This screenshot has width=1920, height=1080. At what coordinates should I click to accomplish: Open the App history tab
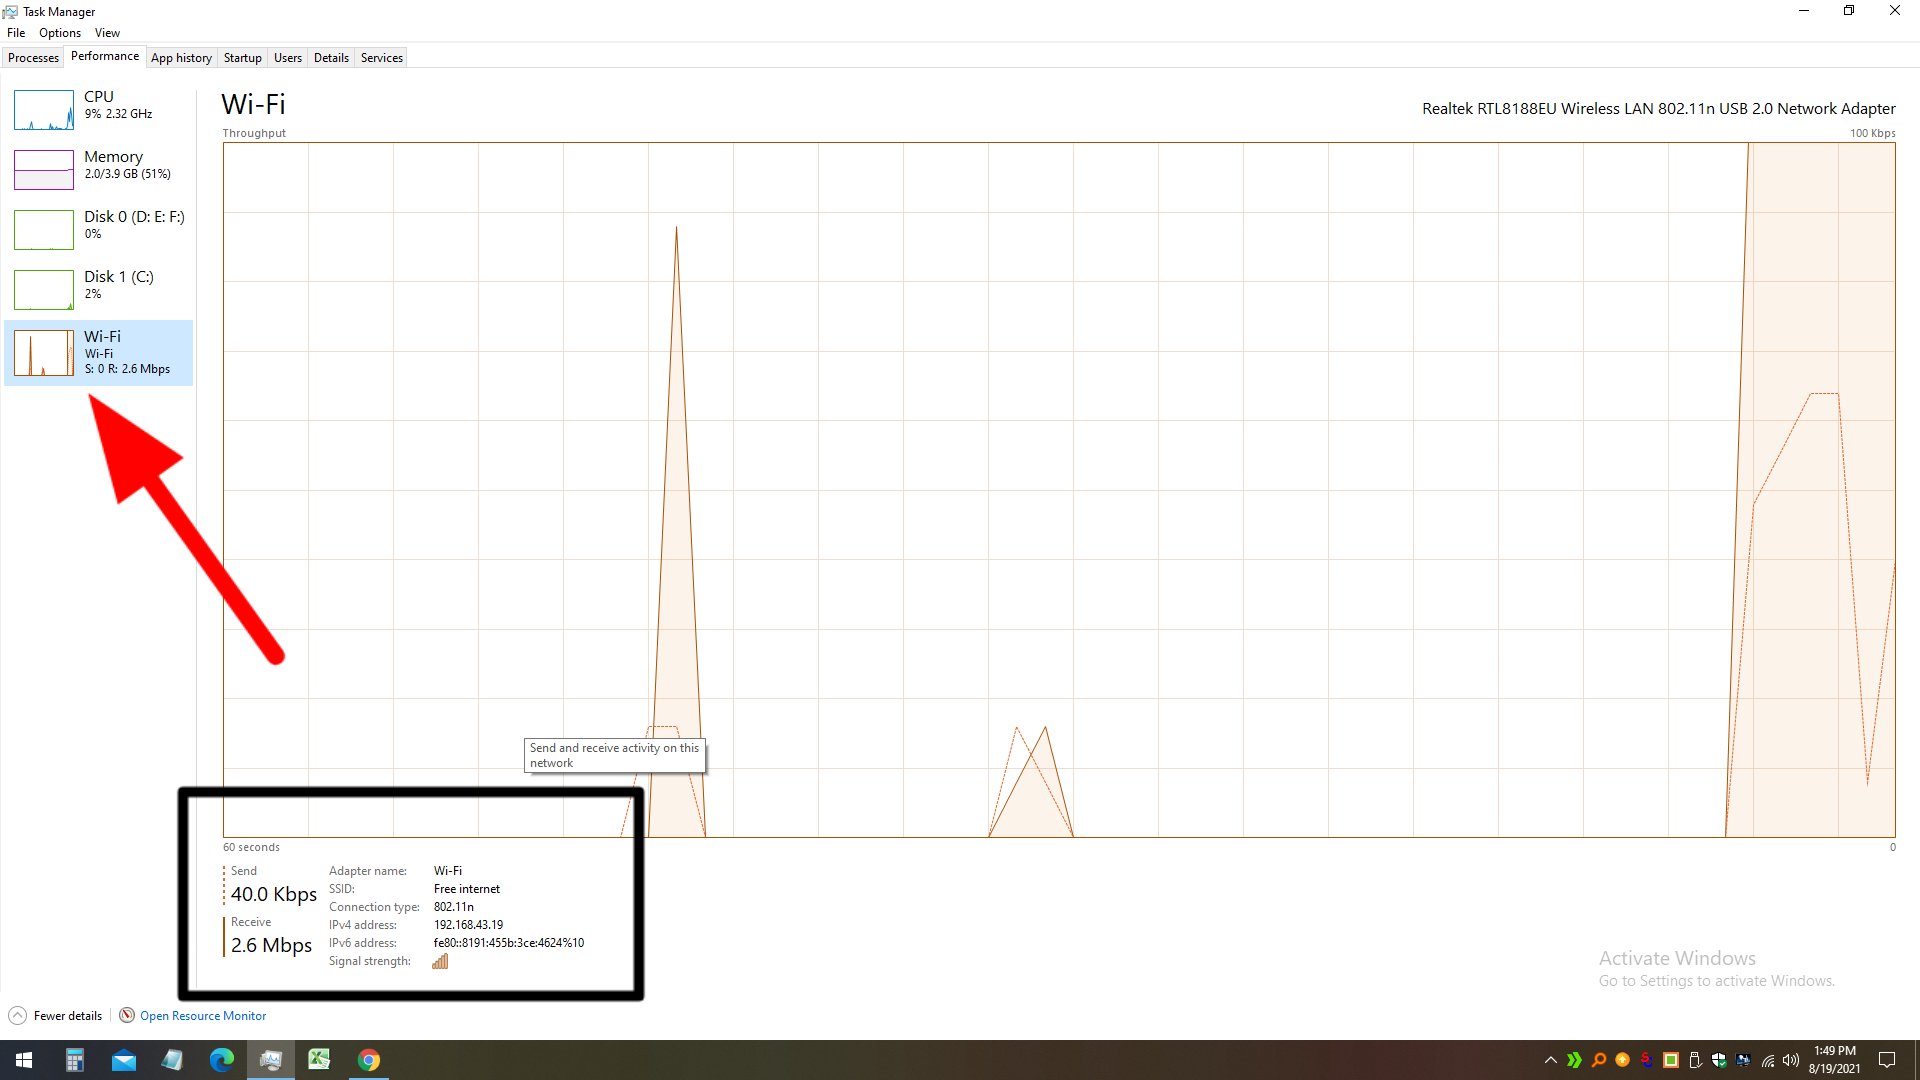(x=181, y=57)
